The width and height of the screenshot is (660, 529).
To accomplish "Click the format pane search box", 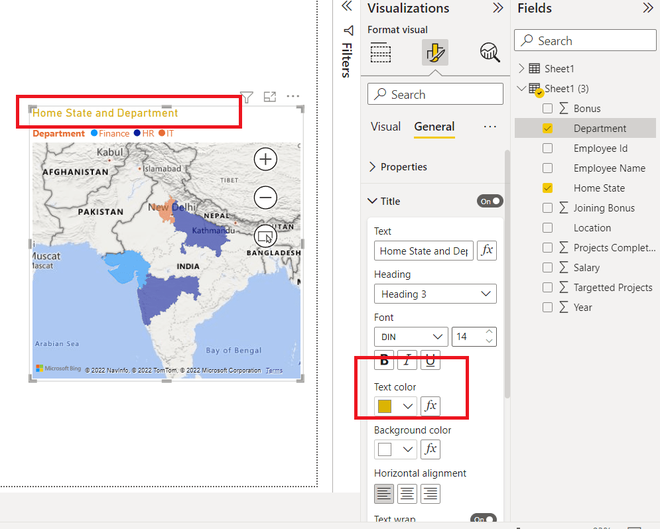I will click(435, 94).
